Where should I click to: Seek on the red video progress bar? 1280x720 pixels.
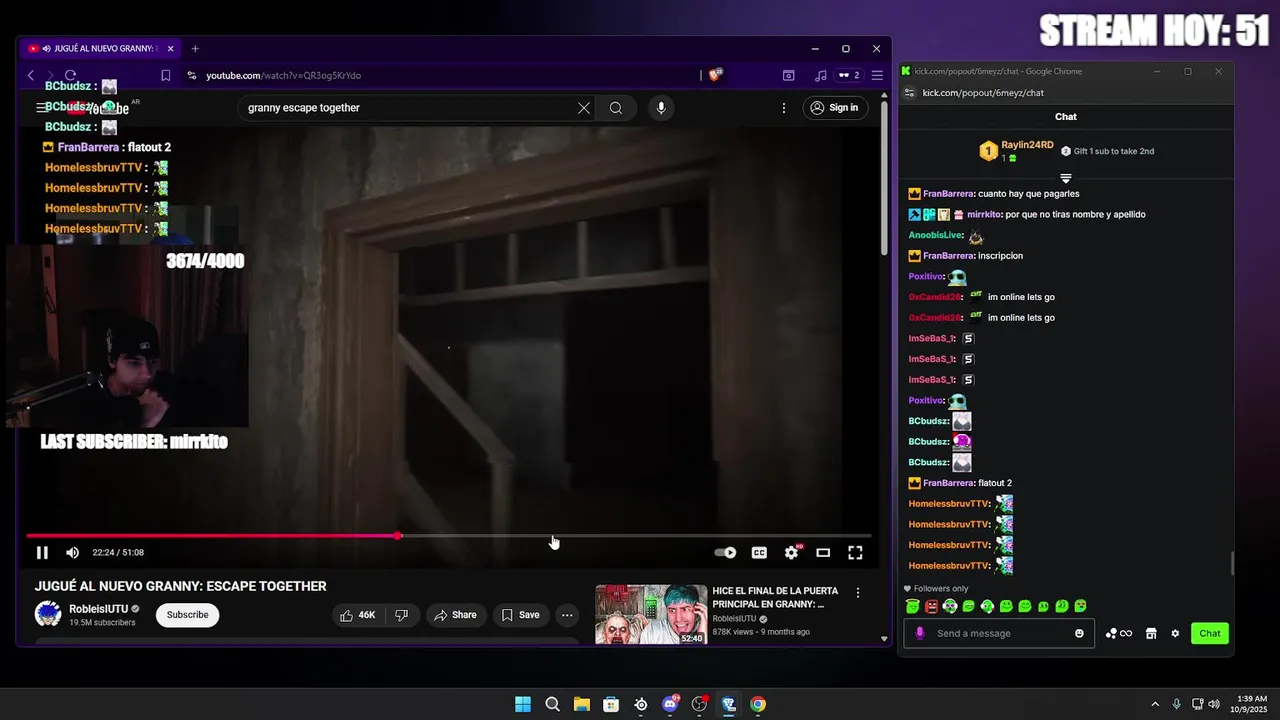[x=449, y=536]
